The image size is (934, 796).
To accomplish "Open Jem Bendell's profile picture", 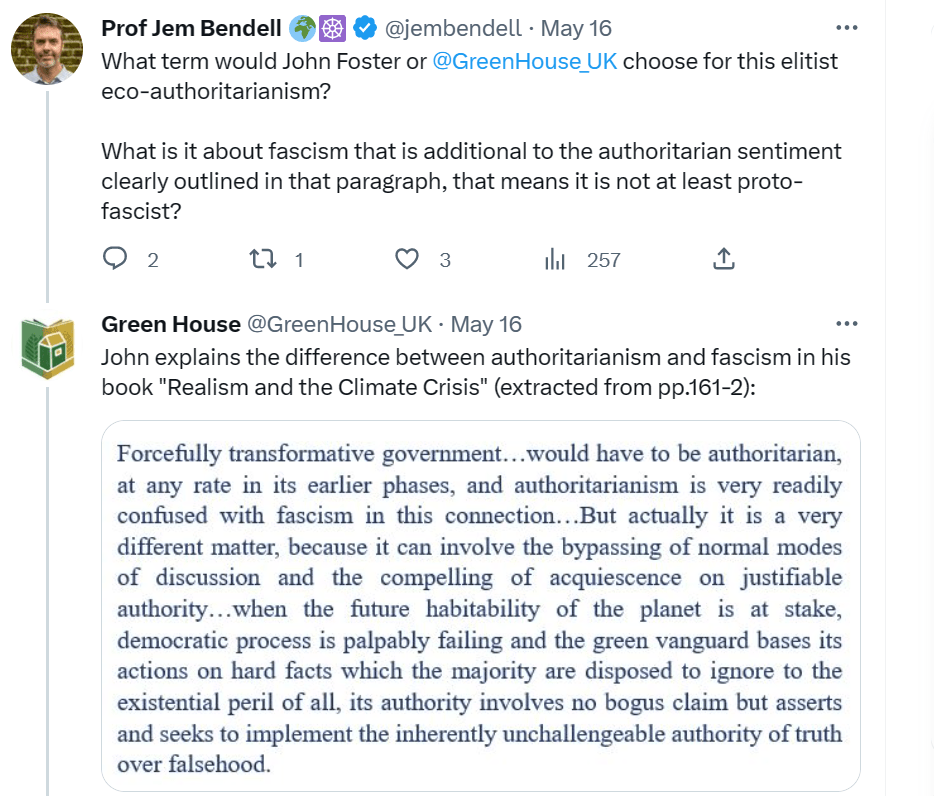I will (46, 48).
